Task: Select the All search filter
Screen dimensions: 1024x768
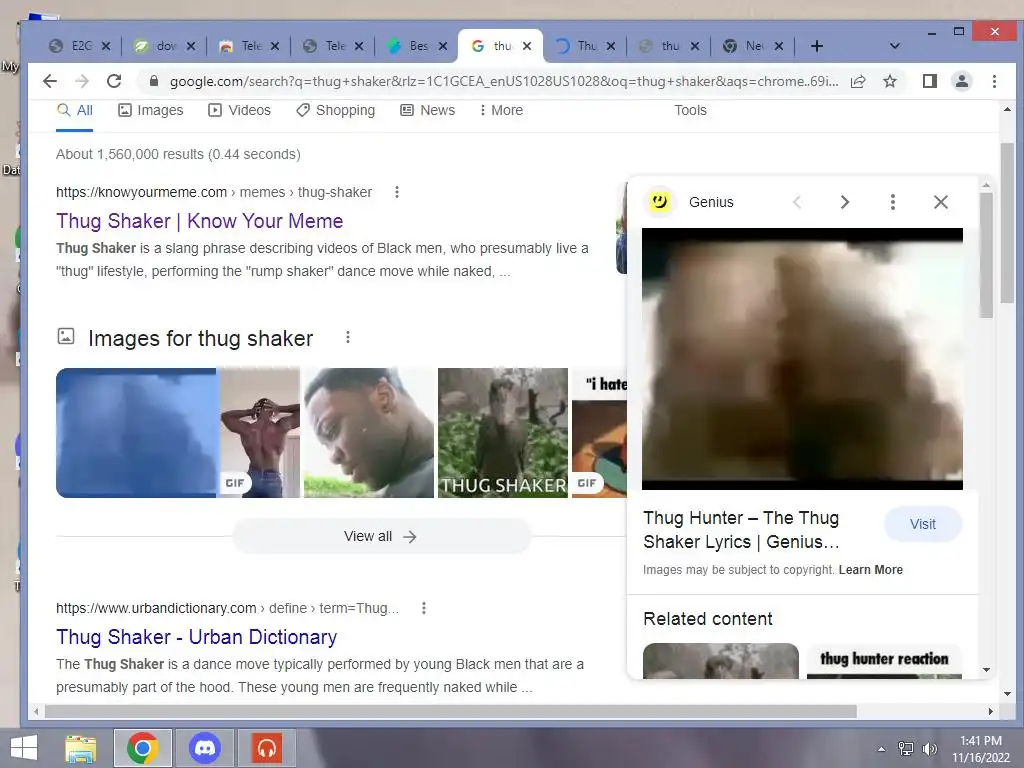Action: pos(74,110)
